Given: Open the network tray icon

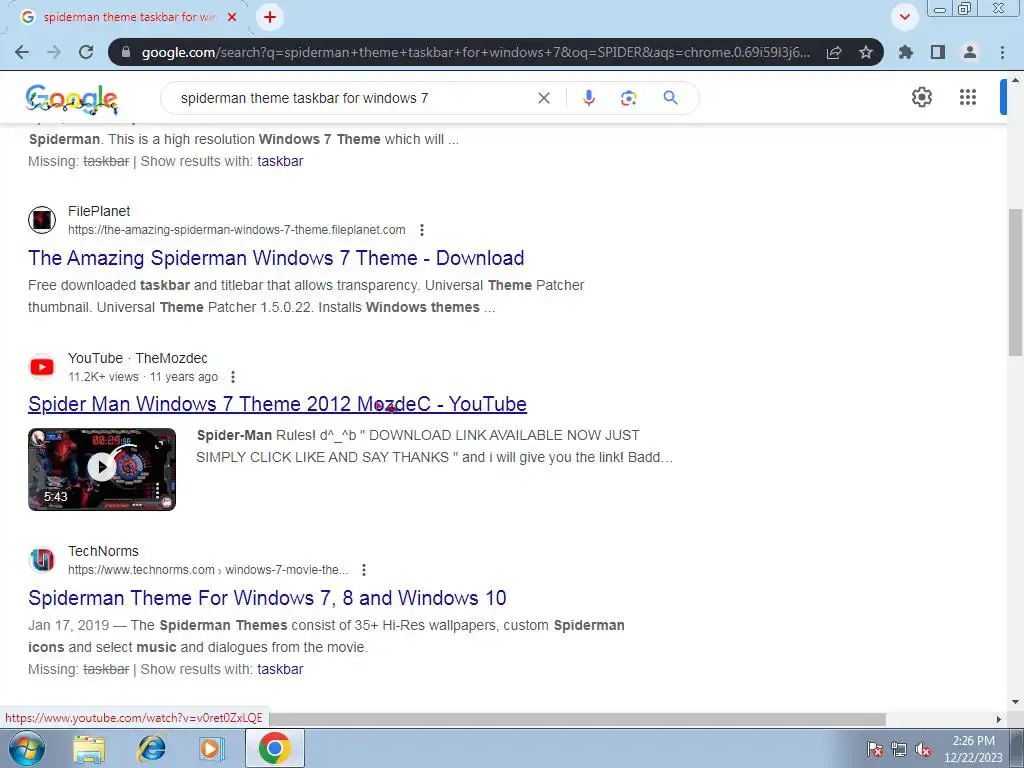Looking at the screenshot, I should (x=899, y=750).
